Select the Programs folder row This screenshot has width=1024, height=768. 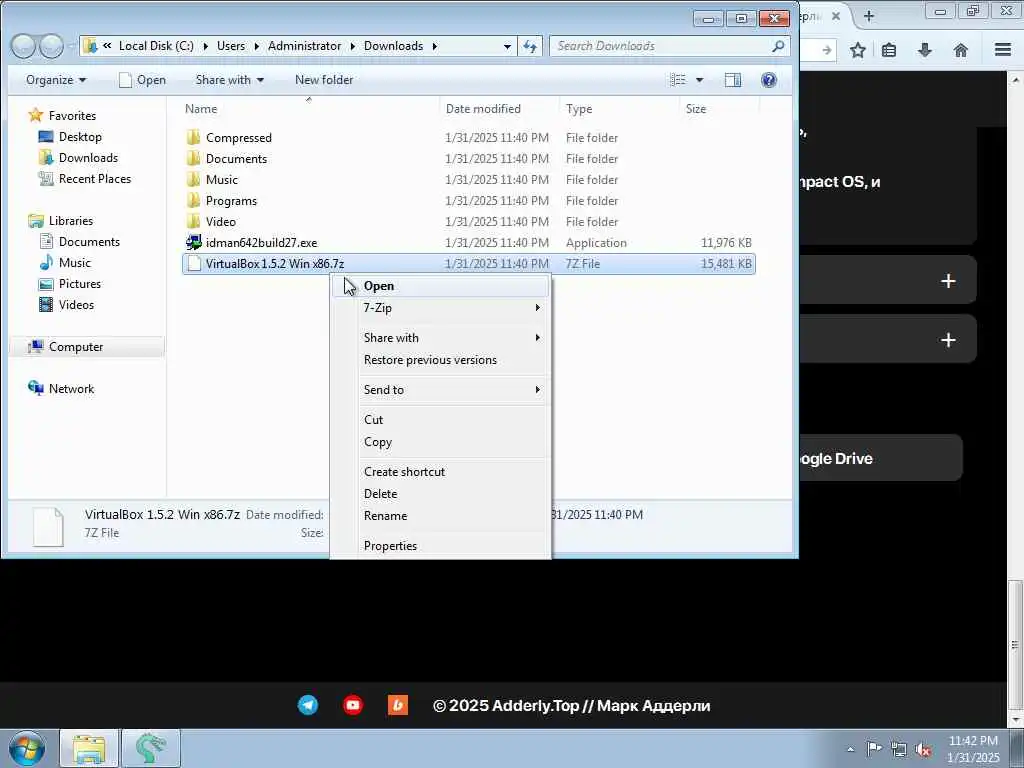point(468,200)
